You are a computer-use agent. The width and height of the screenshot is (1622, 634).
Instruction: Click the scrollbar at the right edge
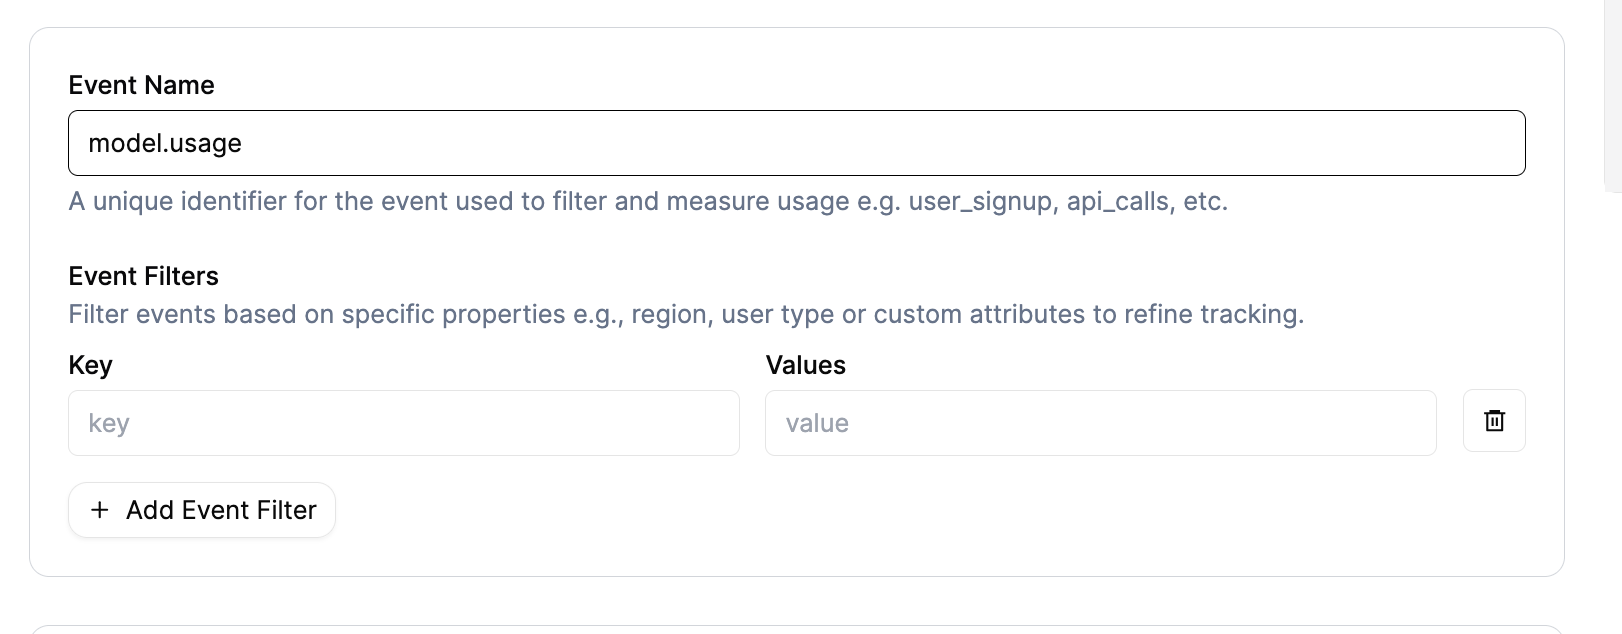1613,95
